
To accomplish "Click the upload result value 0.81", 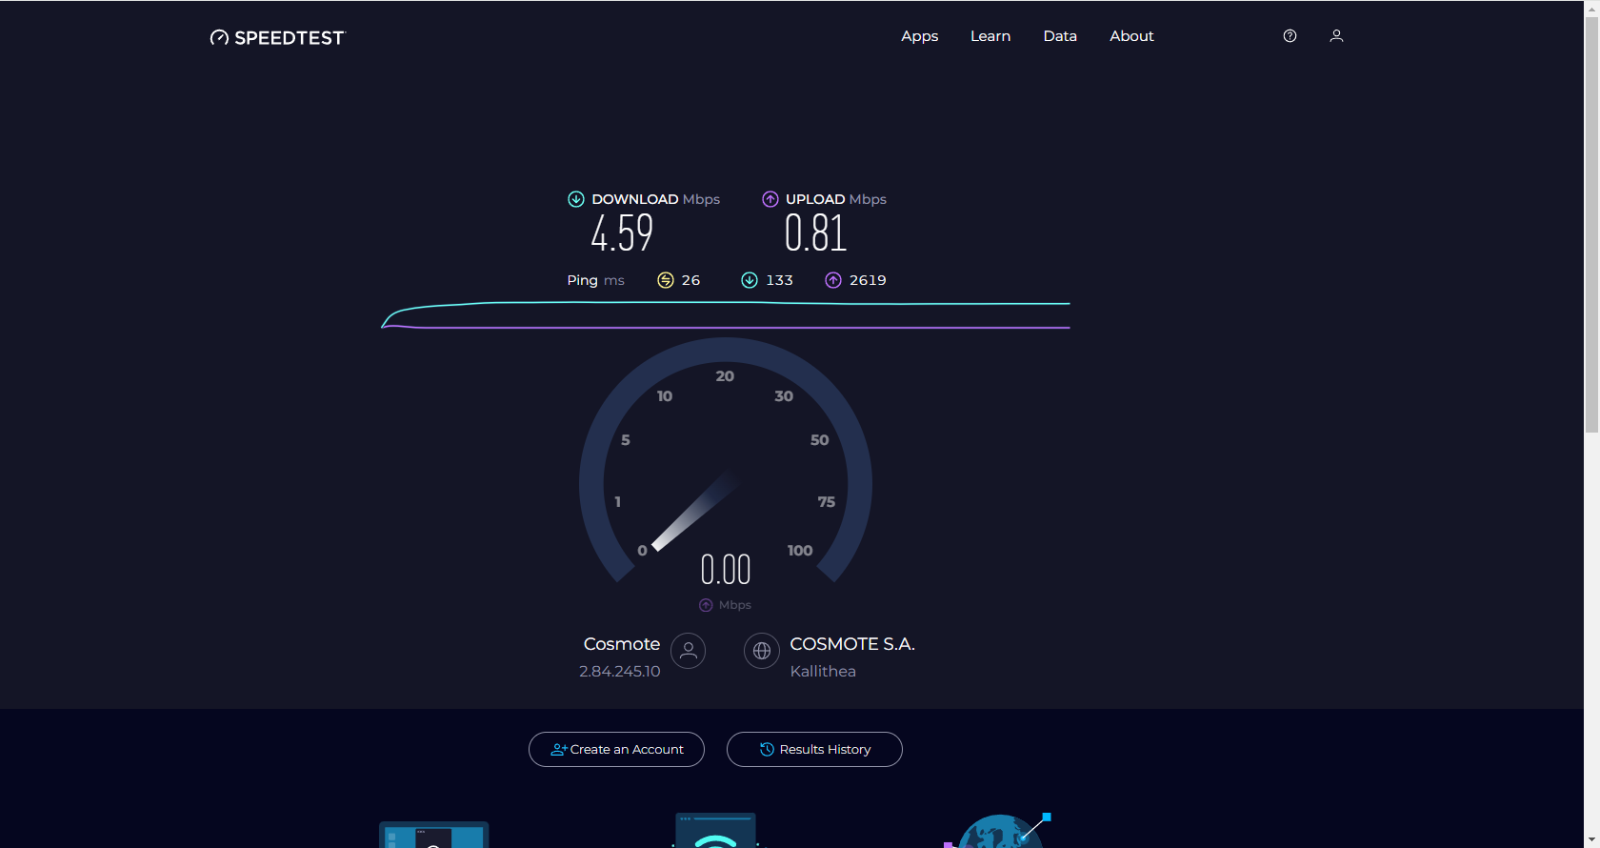I will click(815, 233).
